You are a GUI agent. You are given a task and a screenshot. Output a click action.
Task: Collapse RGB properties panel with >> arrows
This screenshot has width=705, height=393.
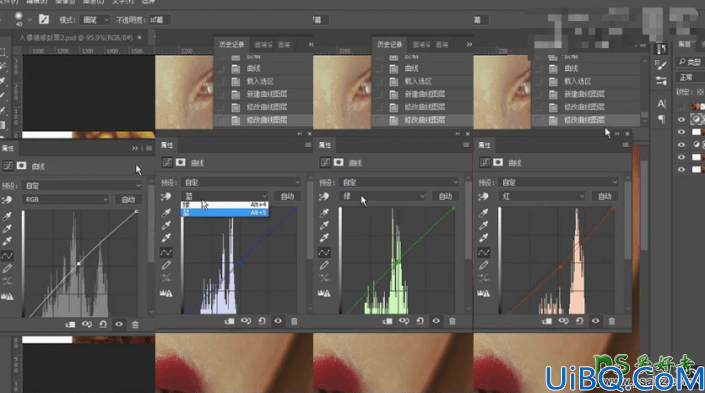(x=135, y=148)
